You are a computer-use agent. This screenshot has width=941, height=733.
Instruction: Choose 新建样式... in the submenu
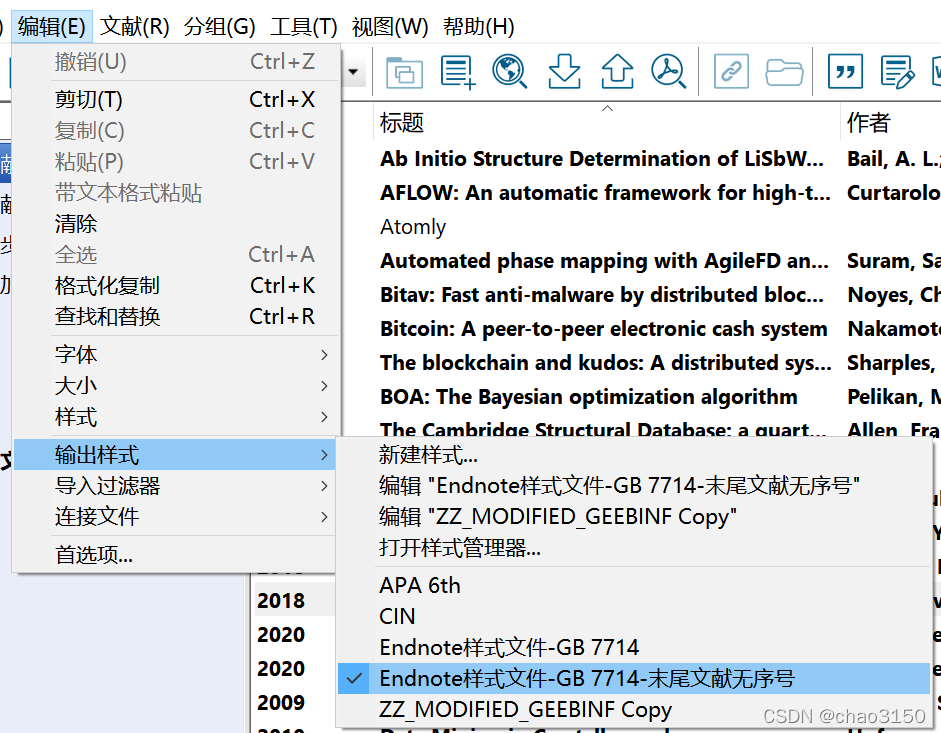[x=634, y=455]
